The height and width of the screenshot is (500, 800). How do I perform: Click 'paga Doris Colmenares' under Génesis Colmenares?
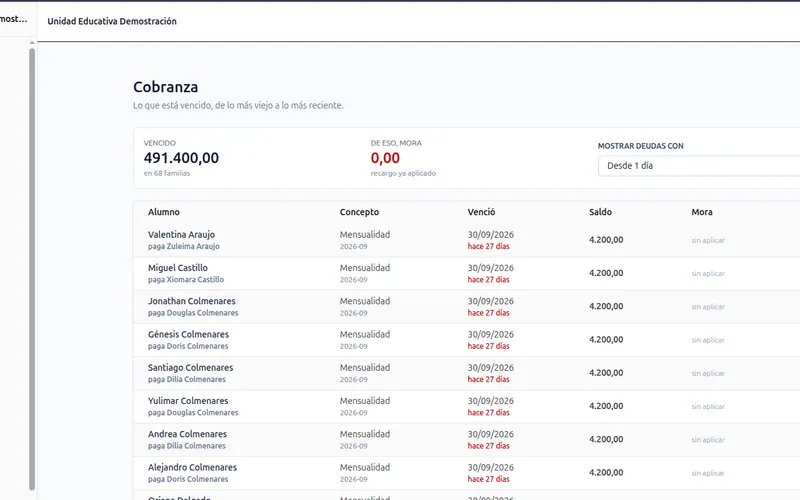tap(188, 346)
